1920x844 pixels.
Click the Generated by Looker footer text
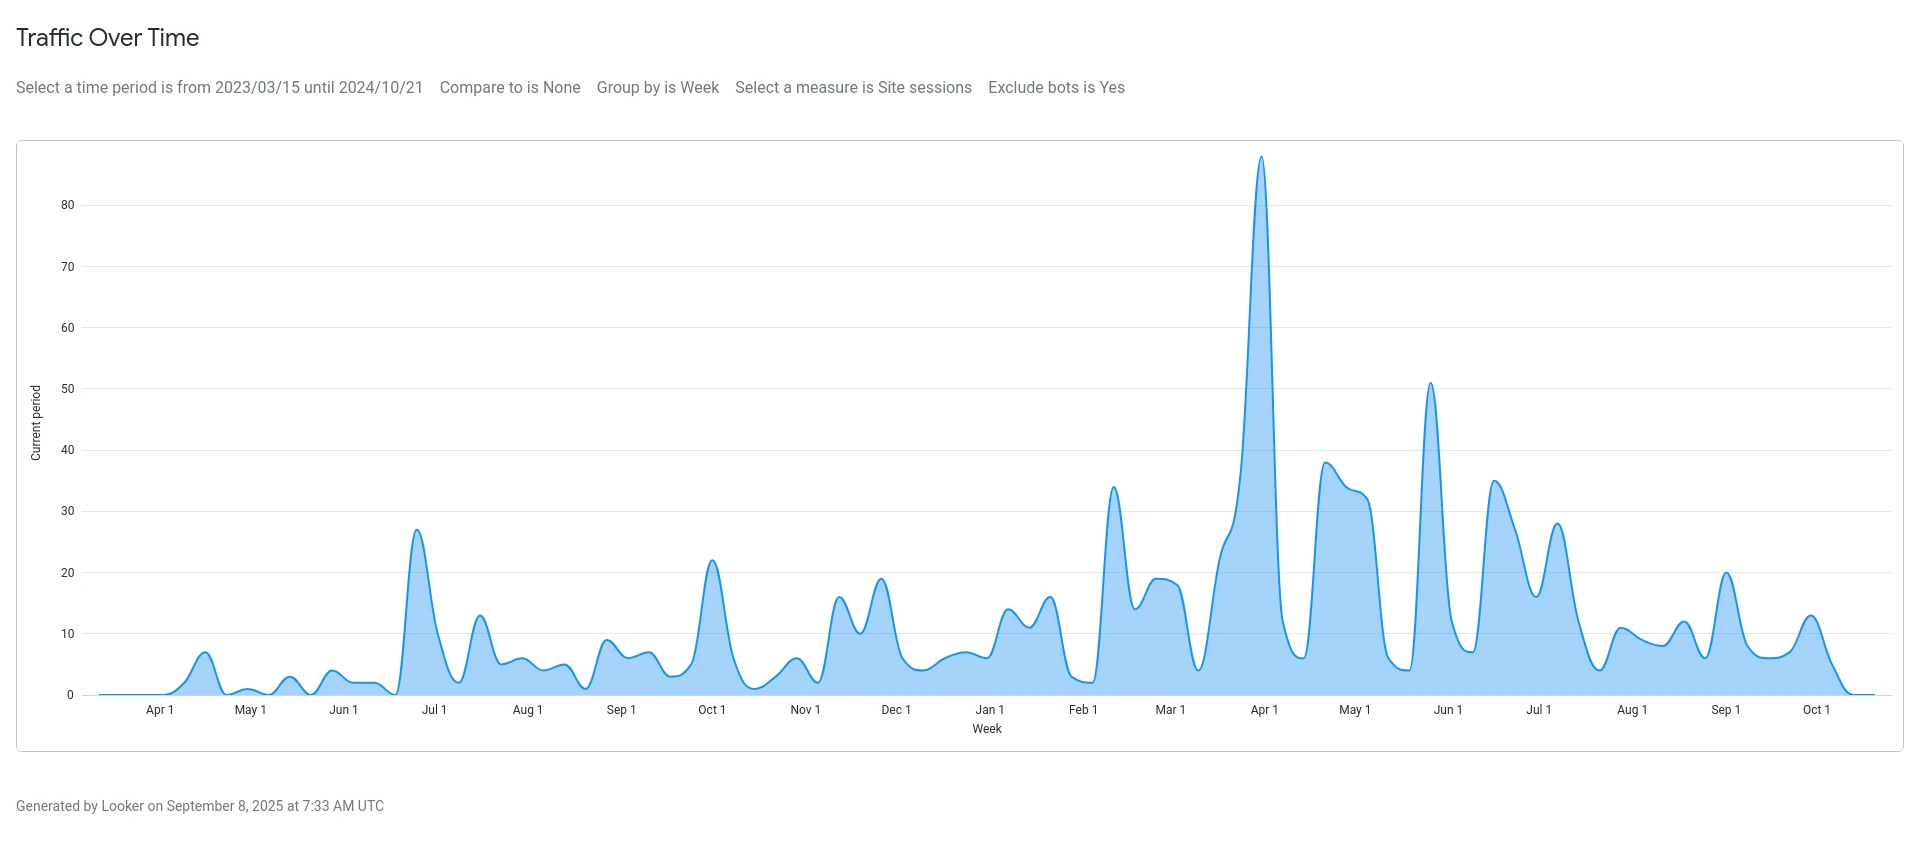(x=200, y=806)
